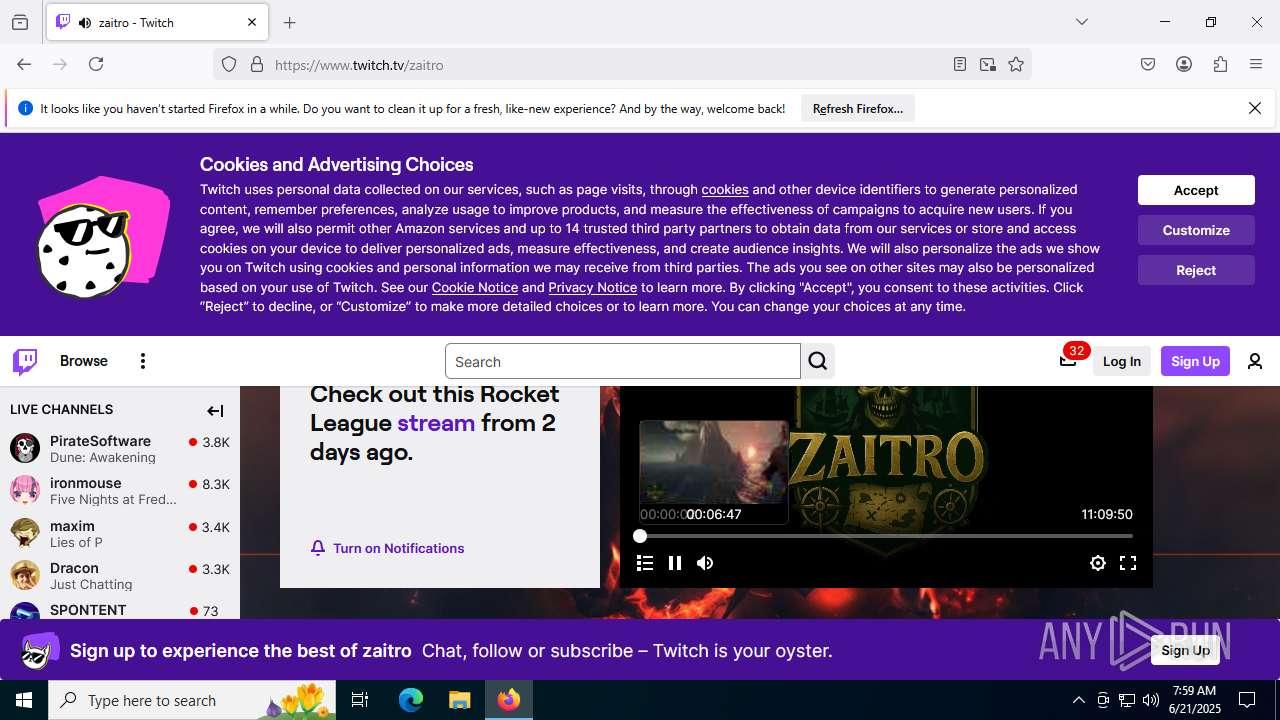1280x720 pixels.
Task: Click the search magnifier button
Action: (818, 361)
